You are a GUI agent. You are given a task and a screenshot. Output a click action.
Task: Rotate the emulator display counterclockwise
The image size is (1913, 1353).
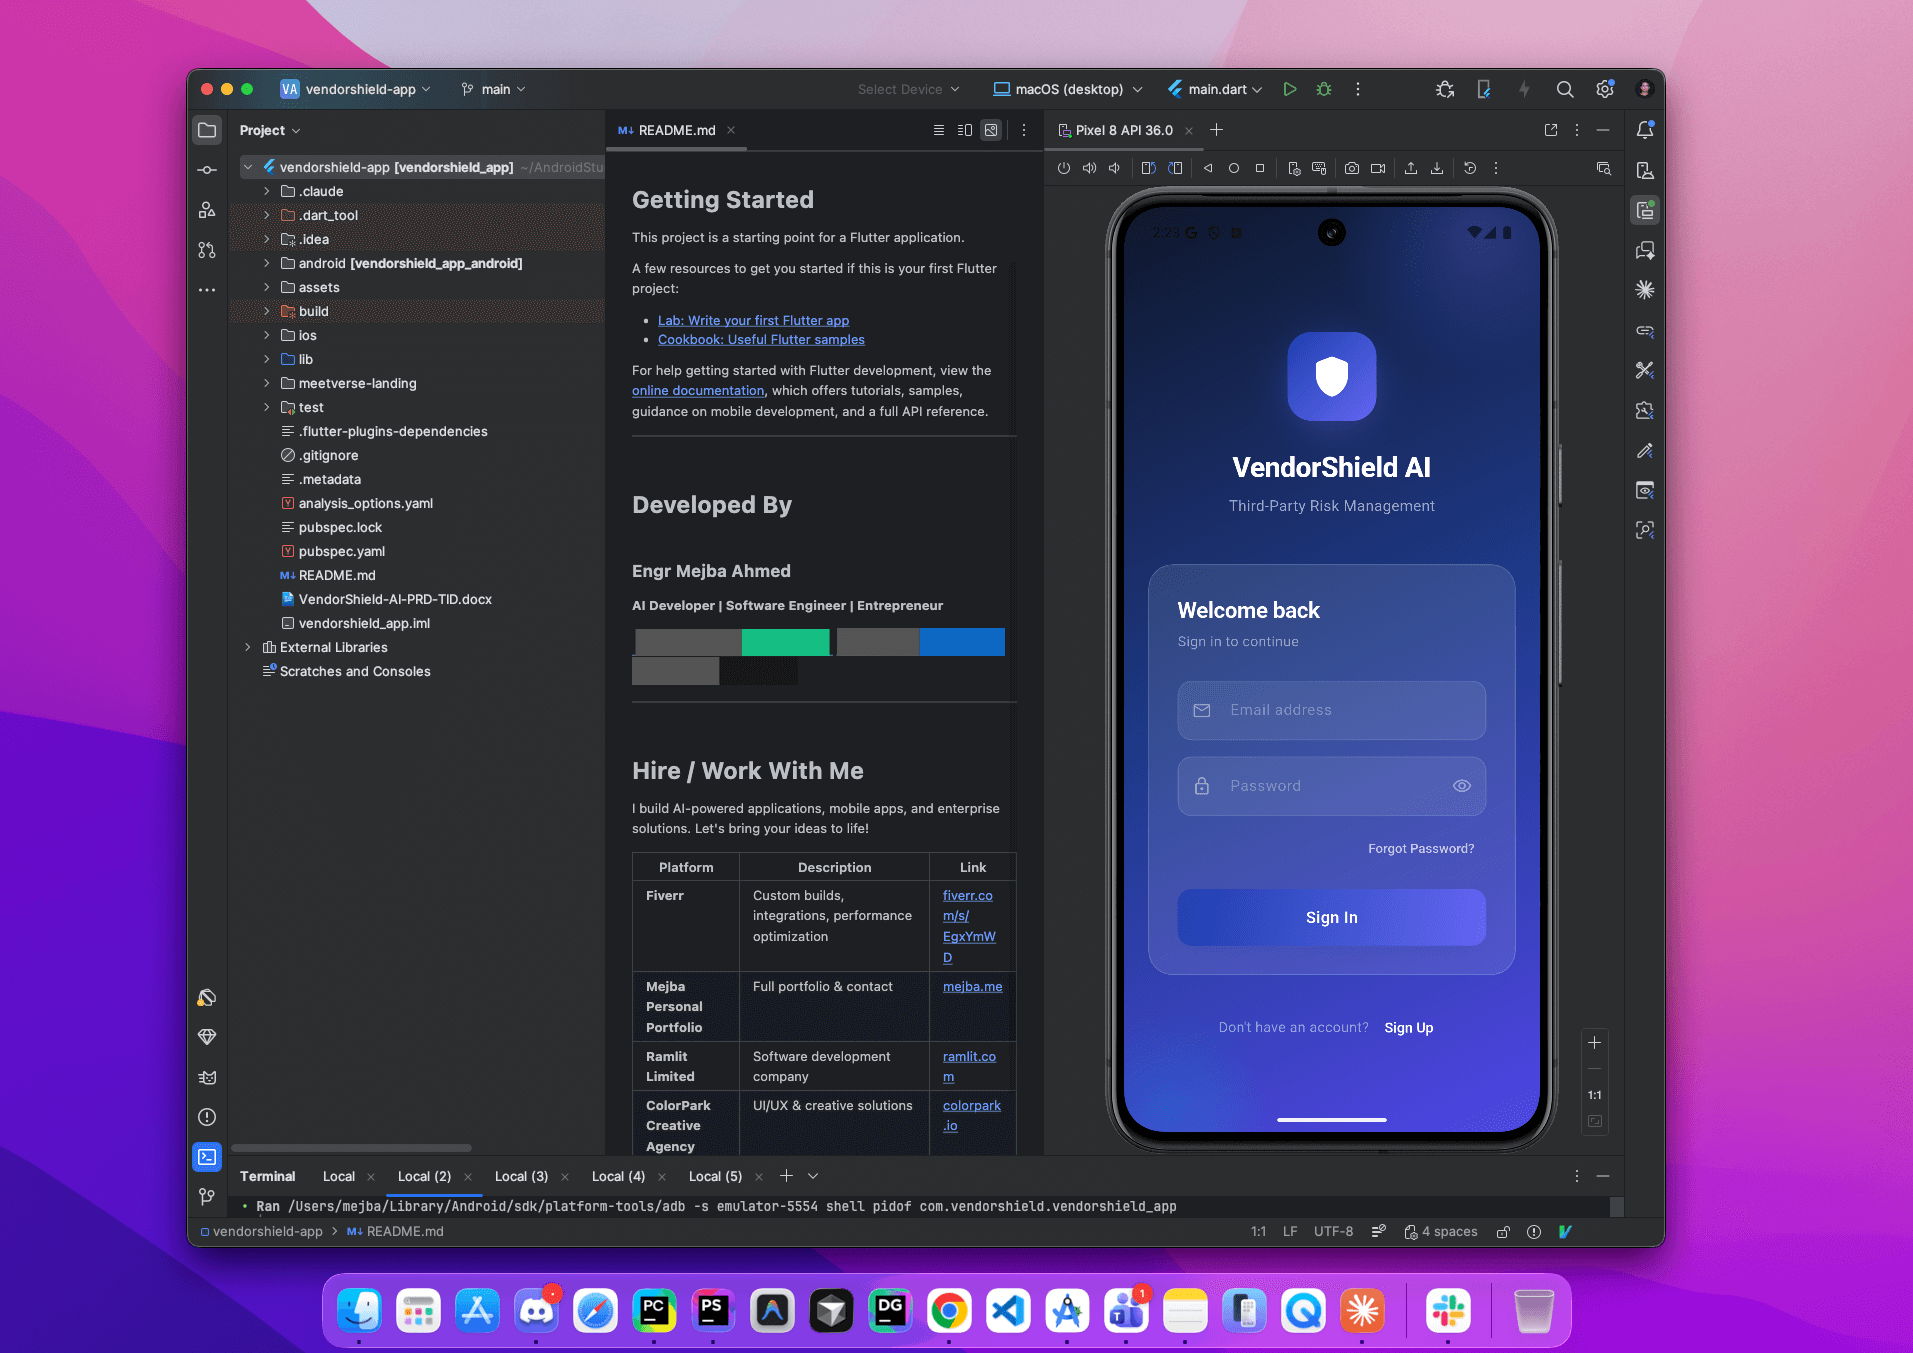click(x=1148, y=168)
